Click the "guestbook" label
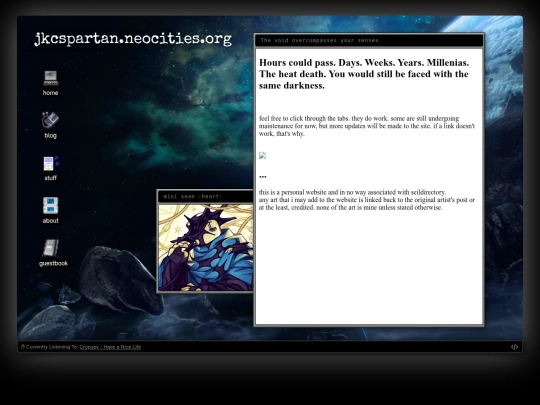Viewport: 540px width, 405px height. point(53,263)
